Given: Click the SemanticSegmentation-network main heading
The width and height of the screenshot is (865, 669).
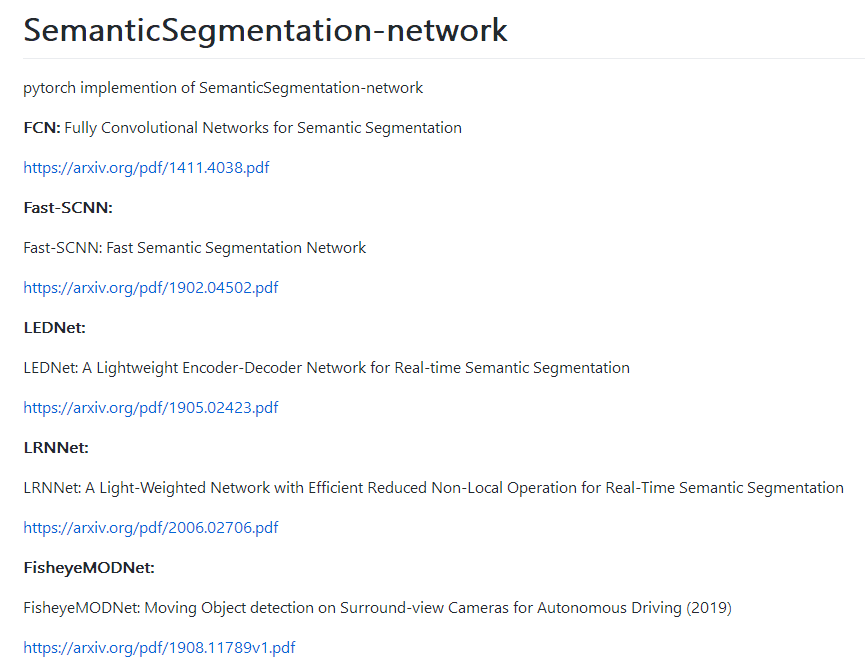Looking at the screenshot, I should pyautogui.click(x=265, y=30).
